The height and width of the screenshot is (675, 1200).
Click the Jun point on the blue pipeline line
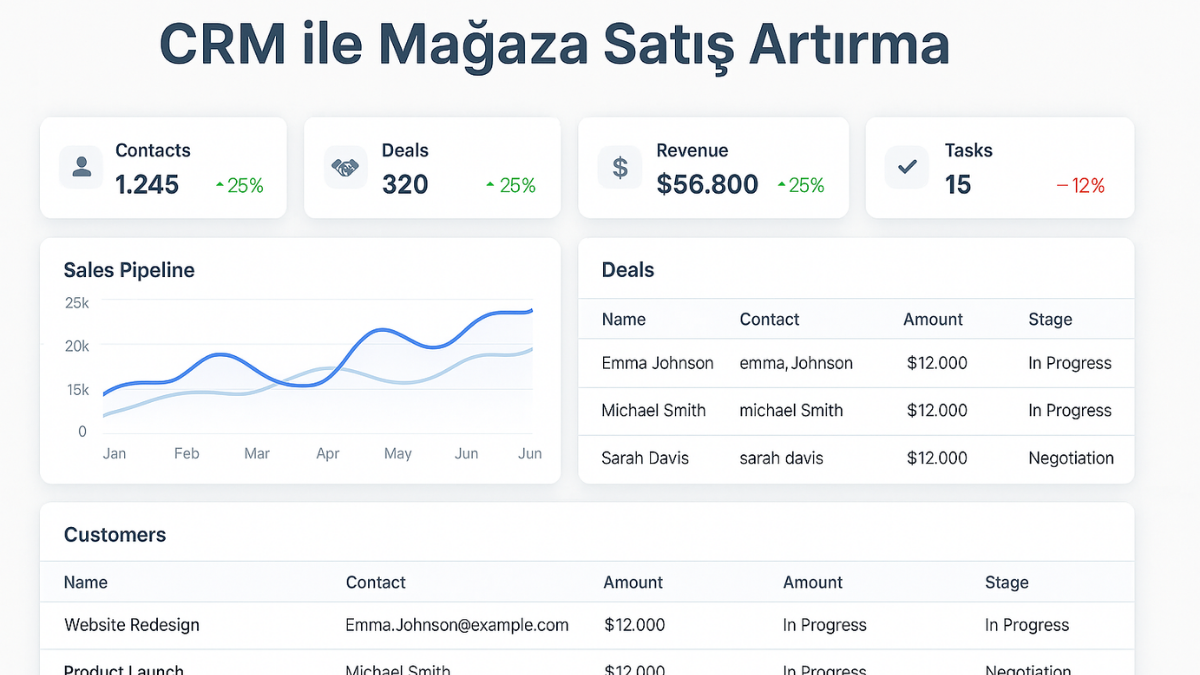530,311
